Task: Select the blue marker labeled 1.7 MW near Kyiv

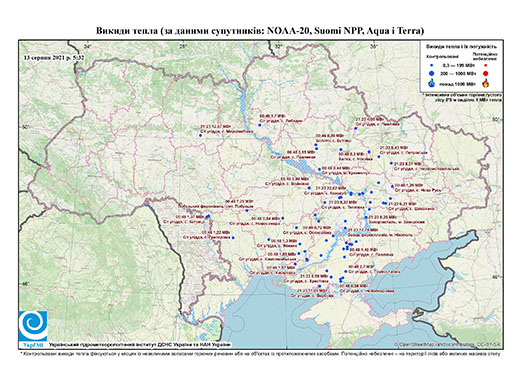Action: coord(259,125)
